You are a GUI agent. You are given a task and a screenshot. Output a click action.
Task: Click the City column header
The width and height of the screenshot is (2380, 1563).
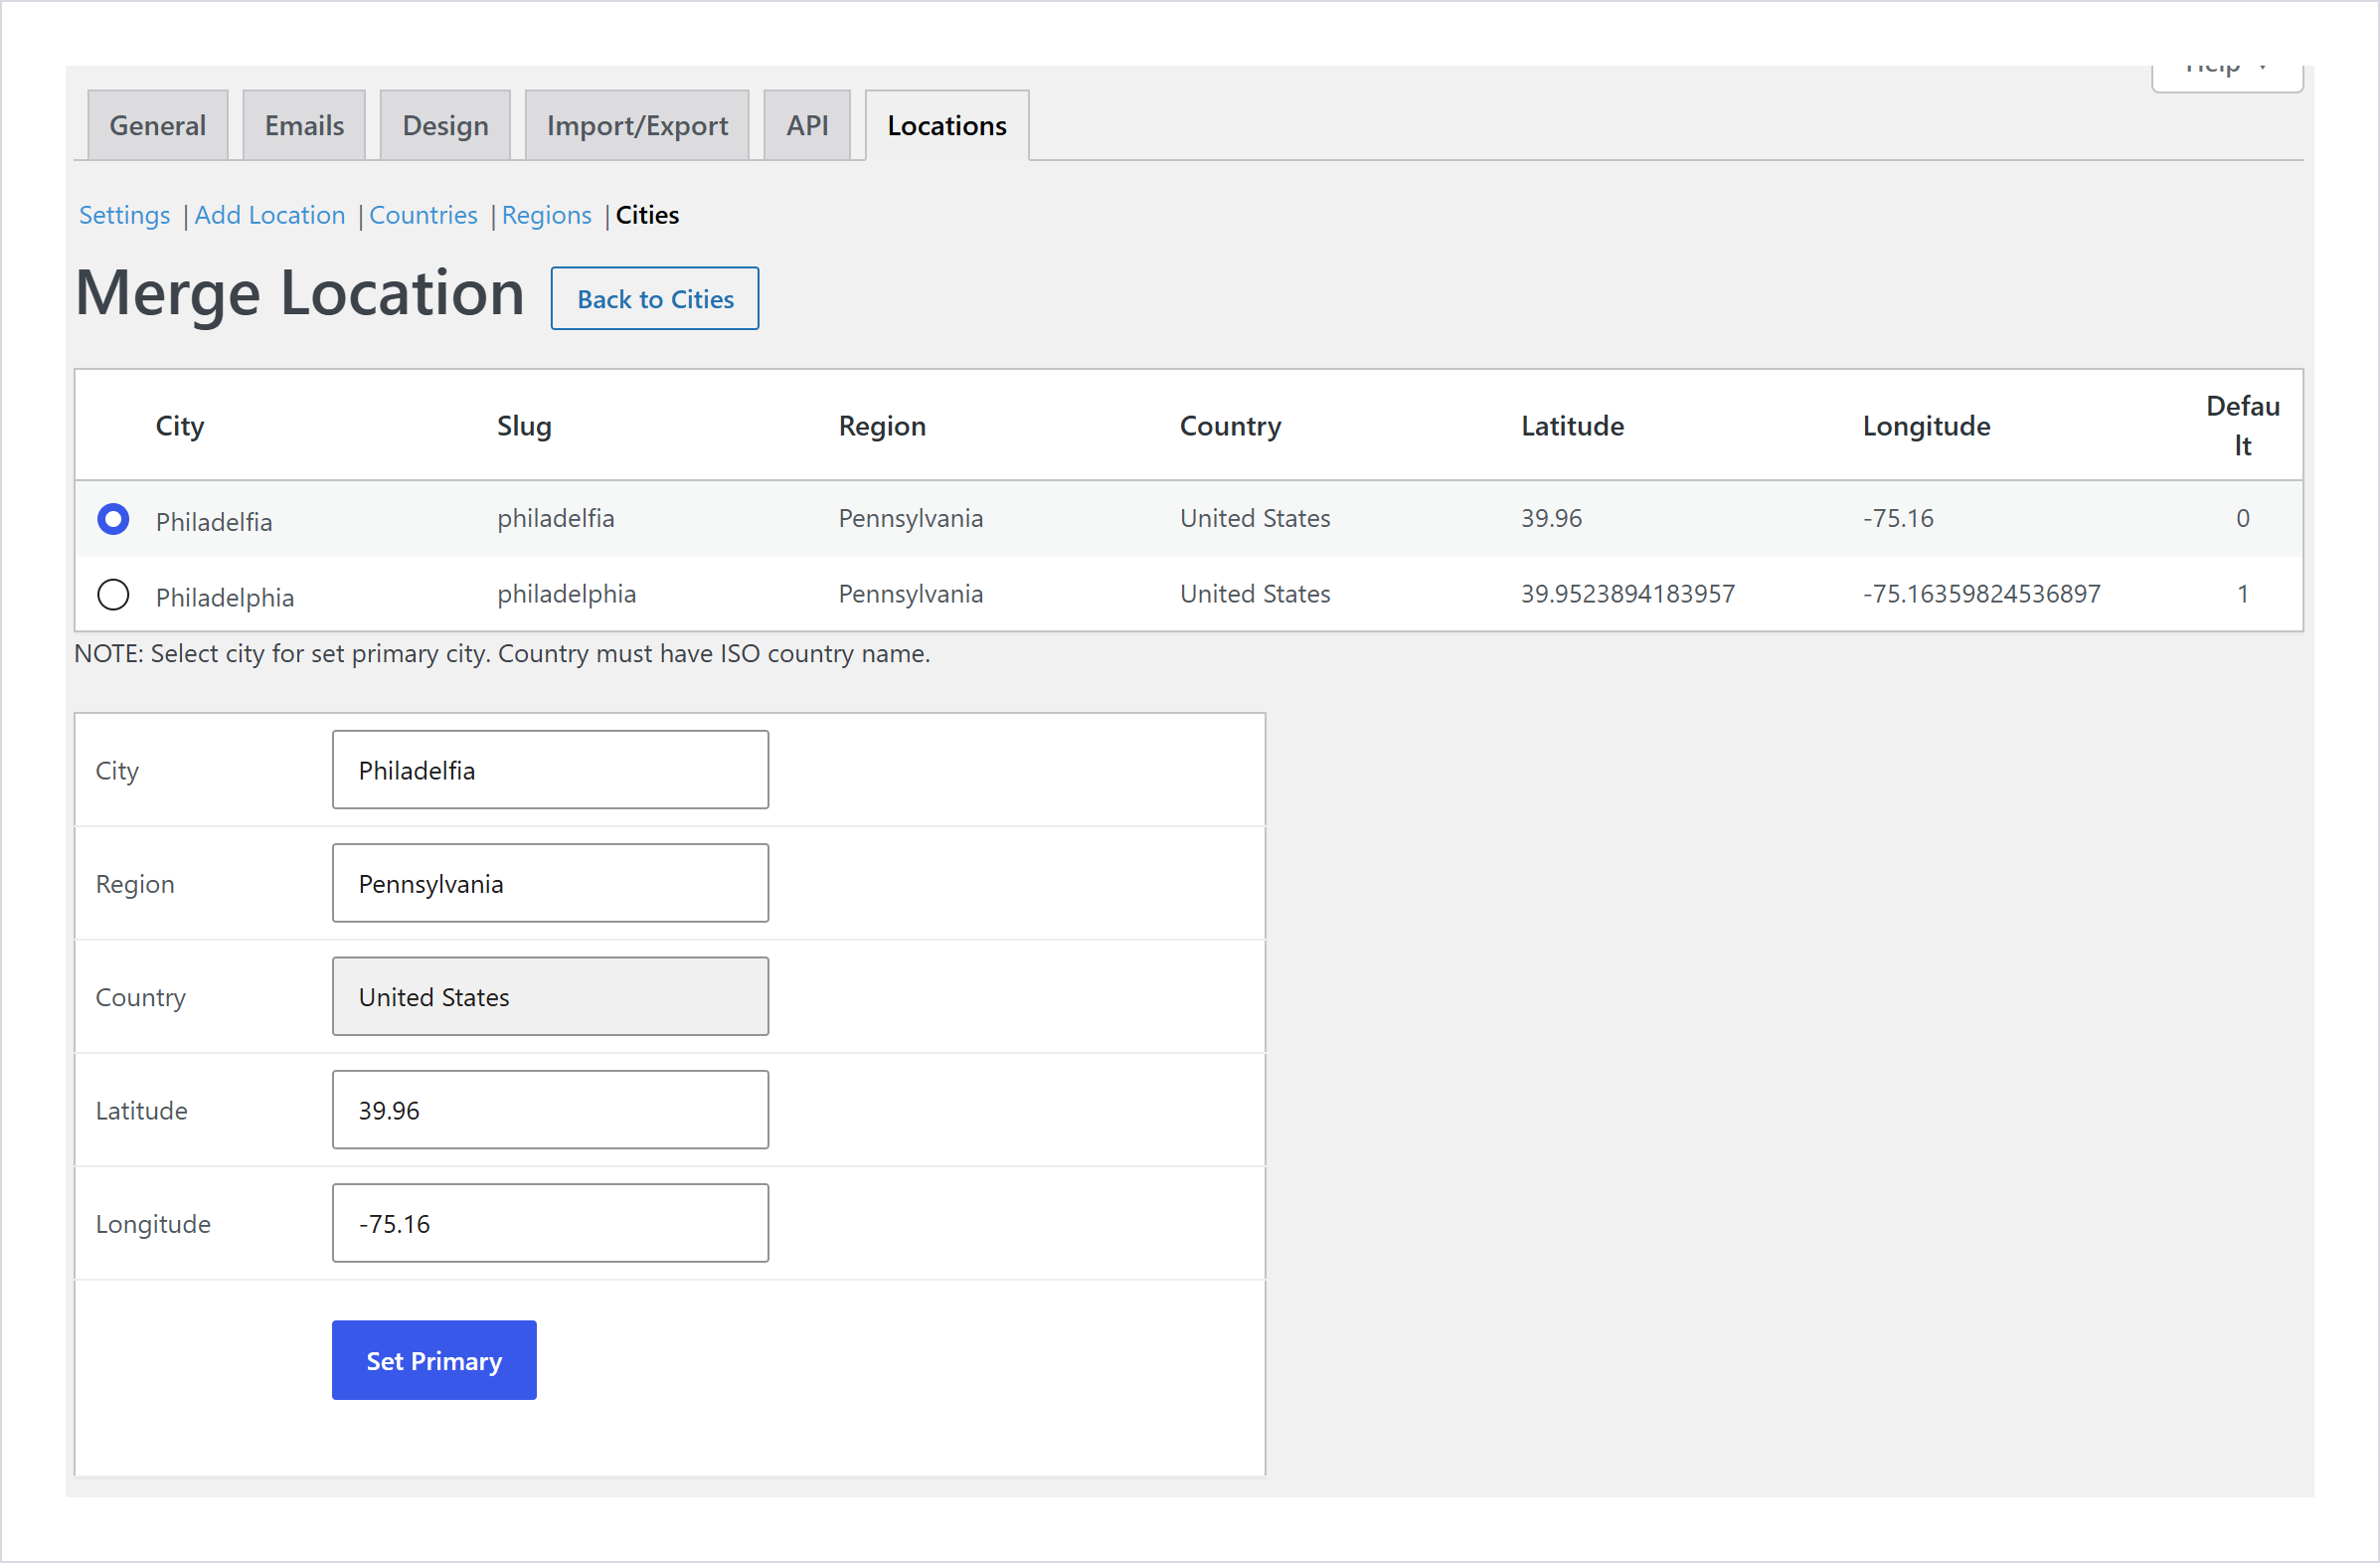(180, 426)
